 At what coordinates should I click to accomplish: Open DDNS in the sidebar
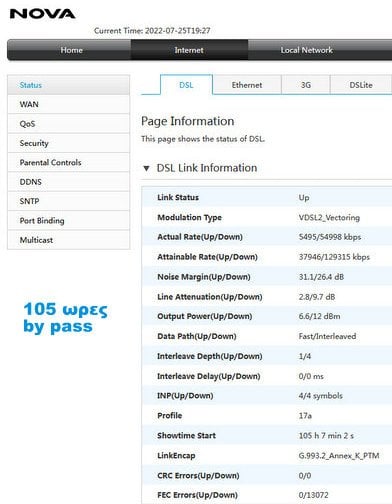coord(68,182)
